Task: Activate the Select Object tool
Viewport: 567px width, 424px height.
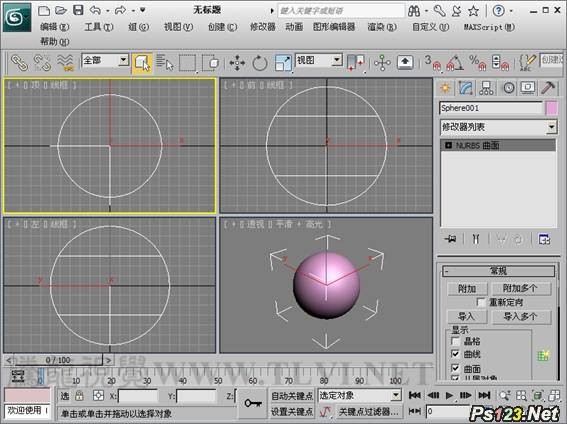Action: [142, 63]
